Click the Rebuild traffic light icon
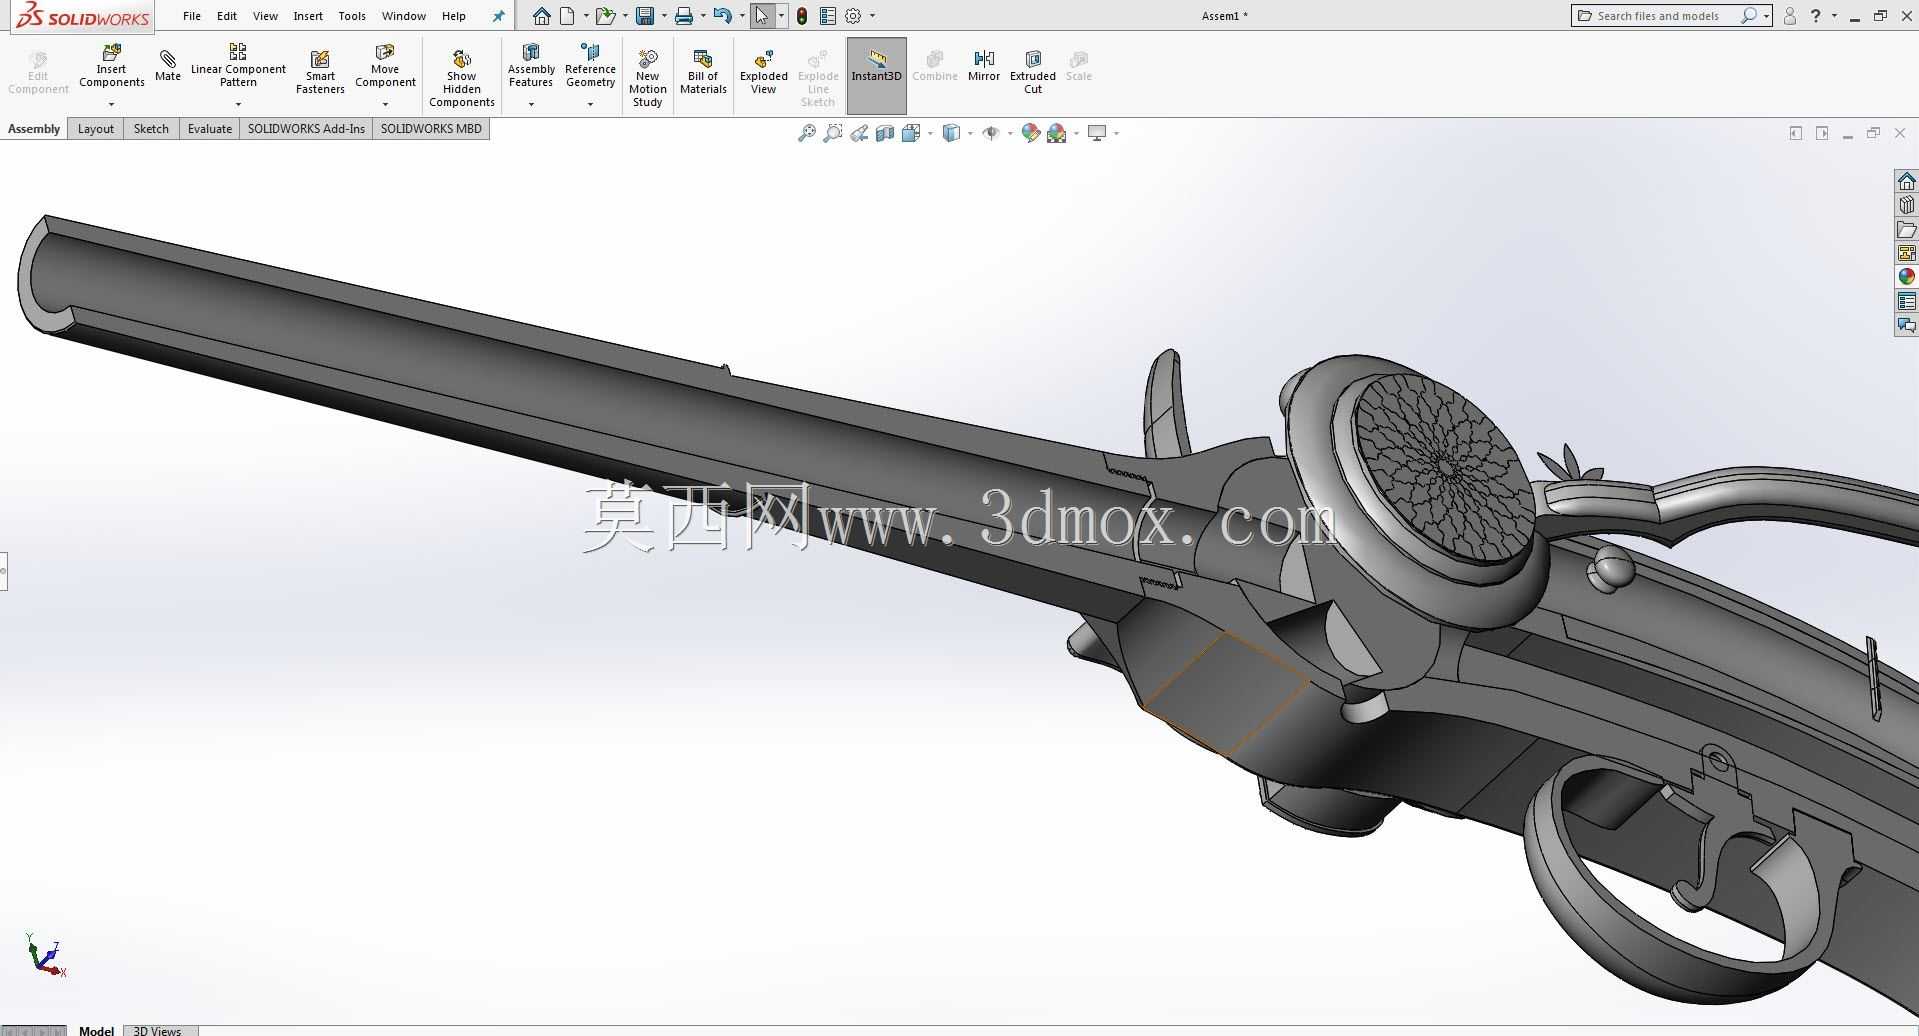The height and width of the screenshot is (1036, 1919). coord(802,16)
